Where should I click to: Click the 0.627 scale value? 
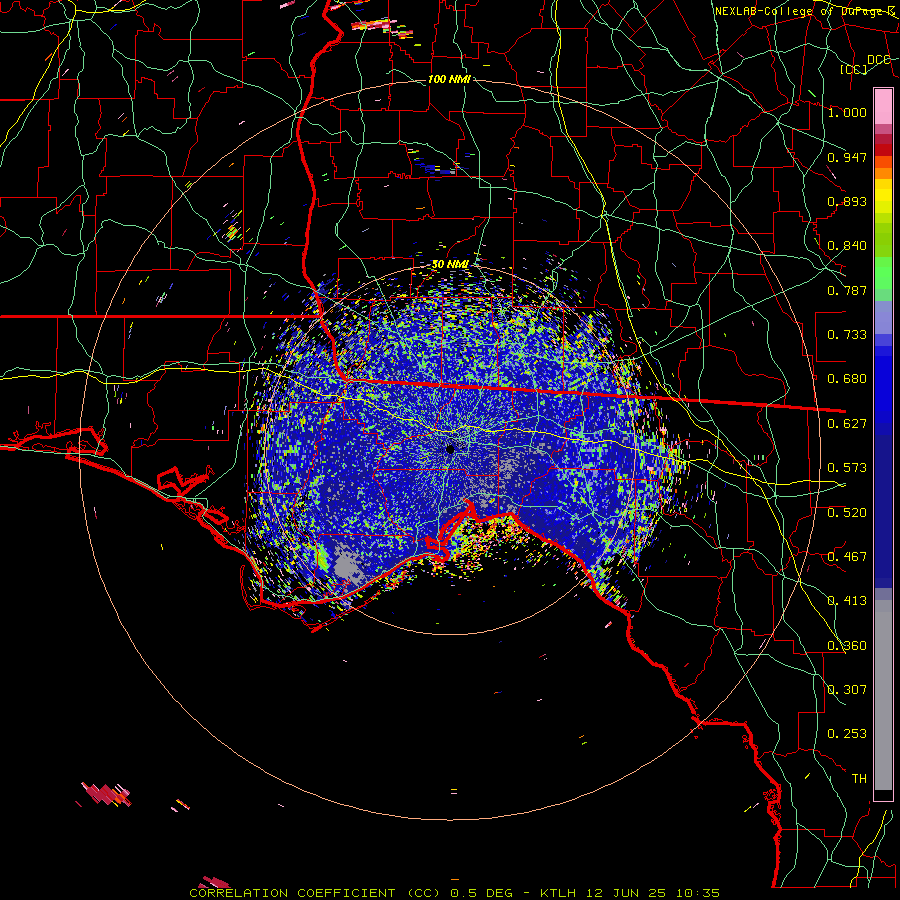tap(847, 424)
